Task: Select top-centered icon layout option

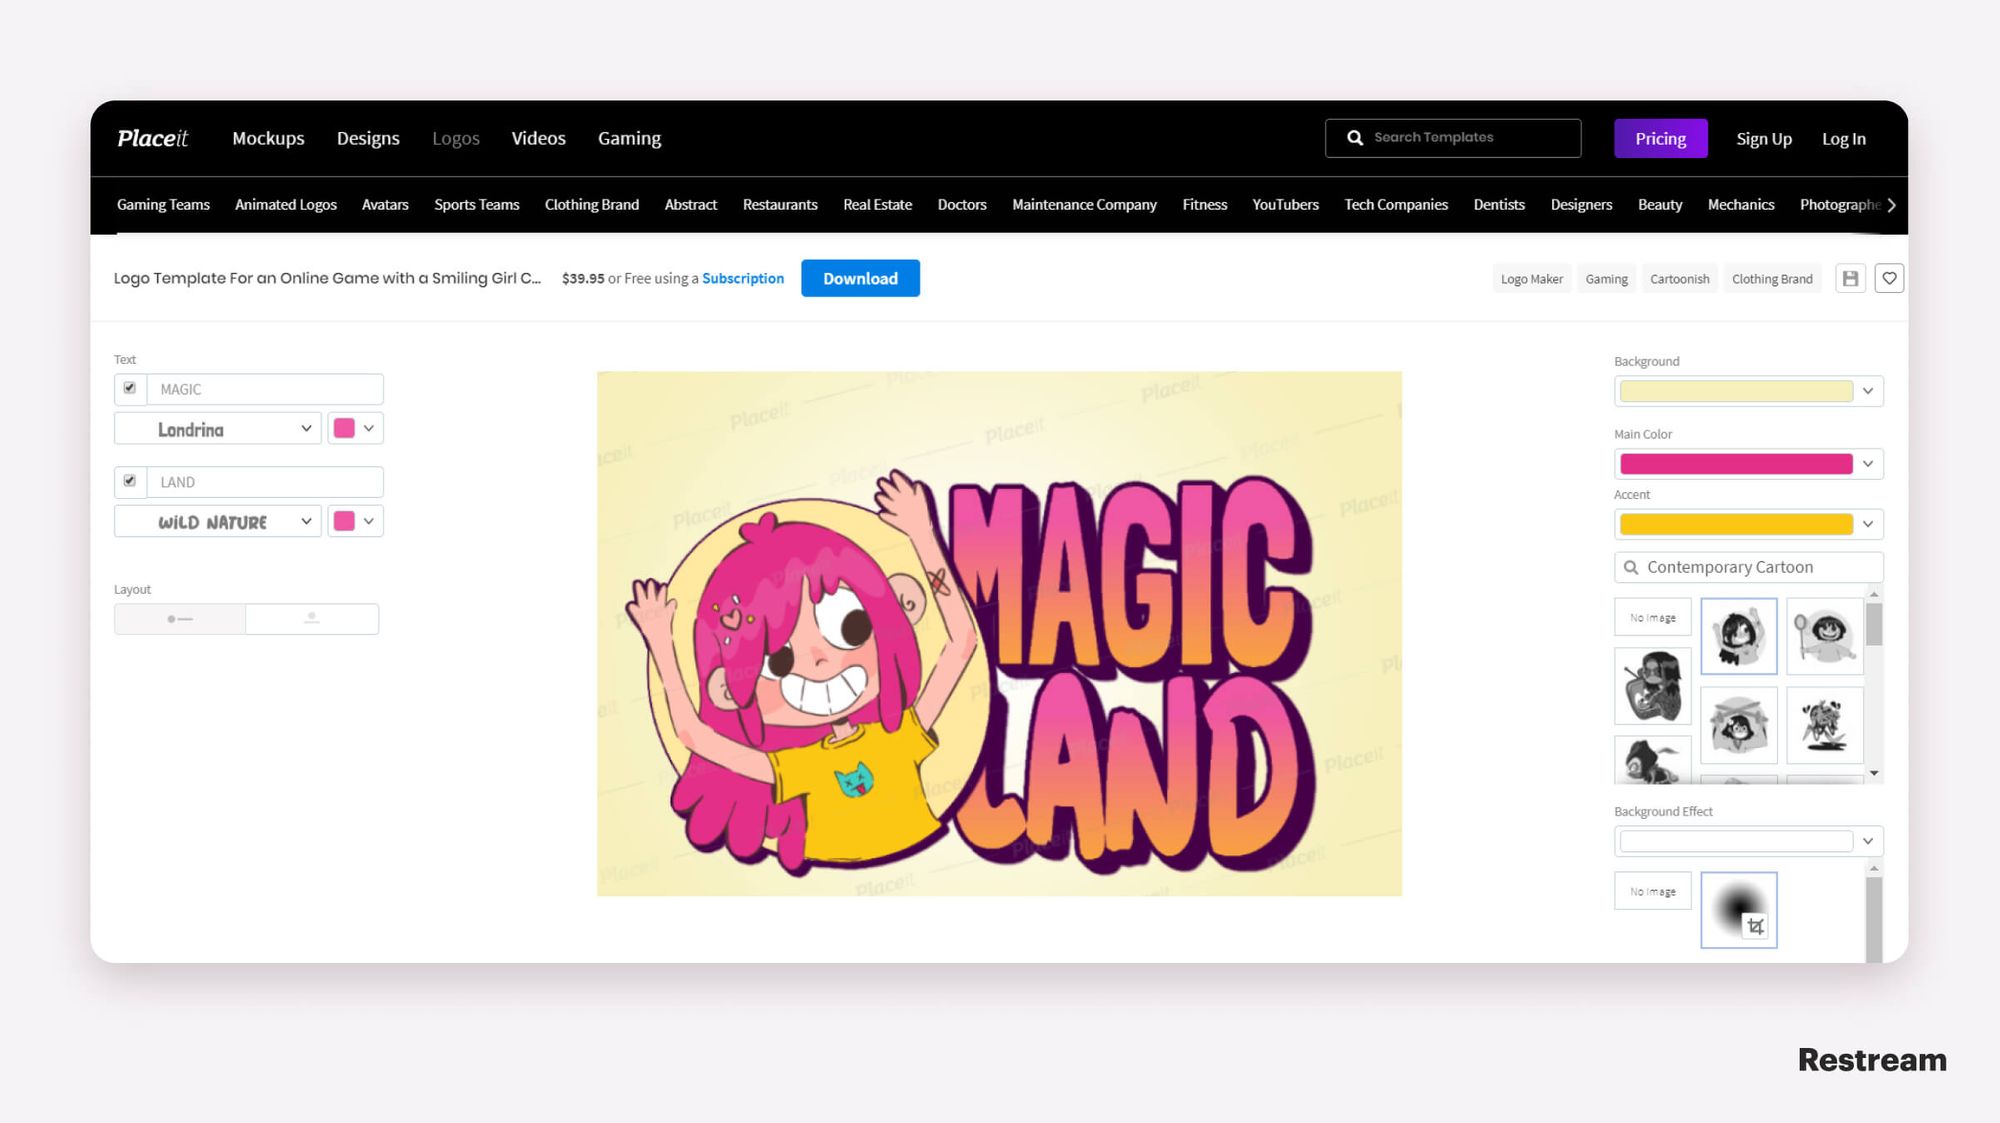Action: 312,619
